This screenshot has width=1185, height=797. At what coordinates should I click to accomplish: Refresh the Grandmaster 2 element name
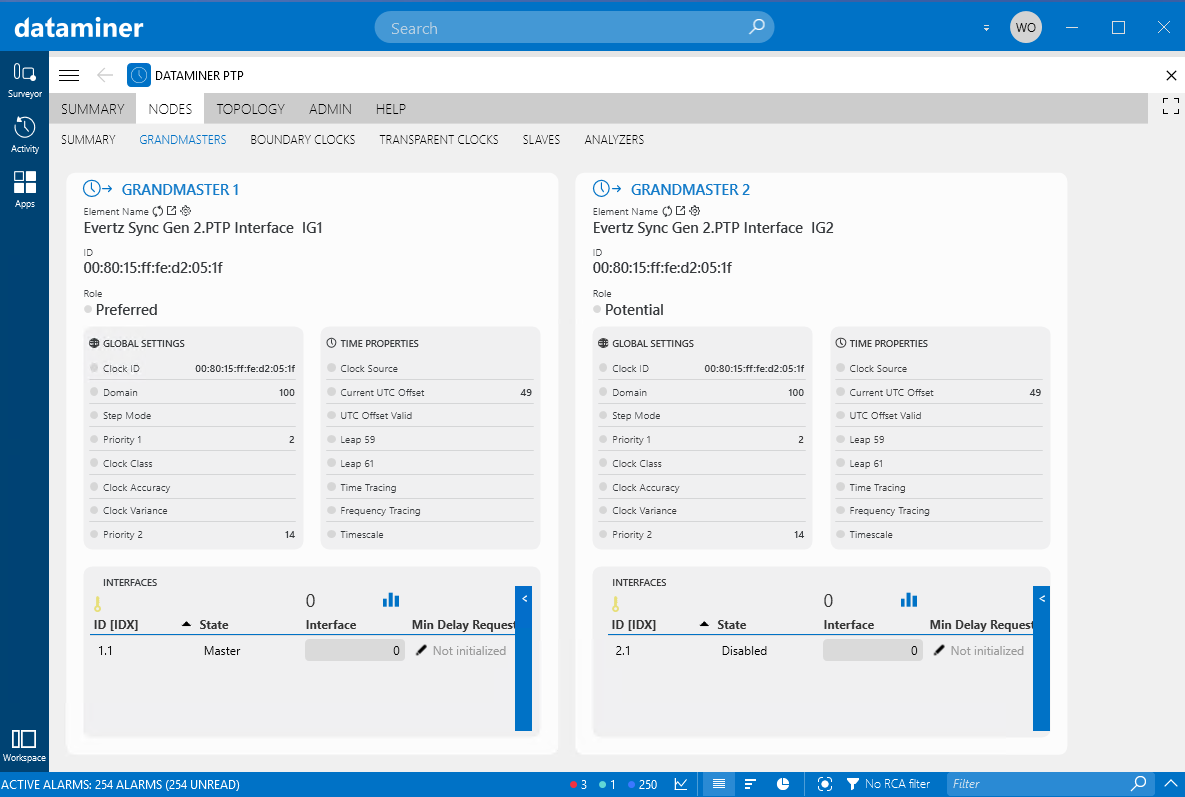coord(667,212)
